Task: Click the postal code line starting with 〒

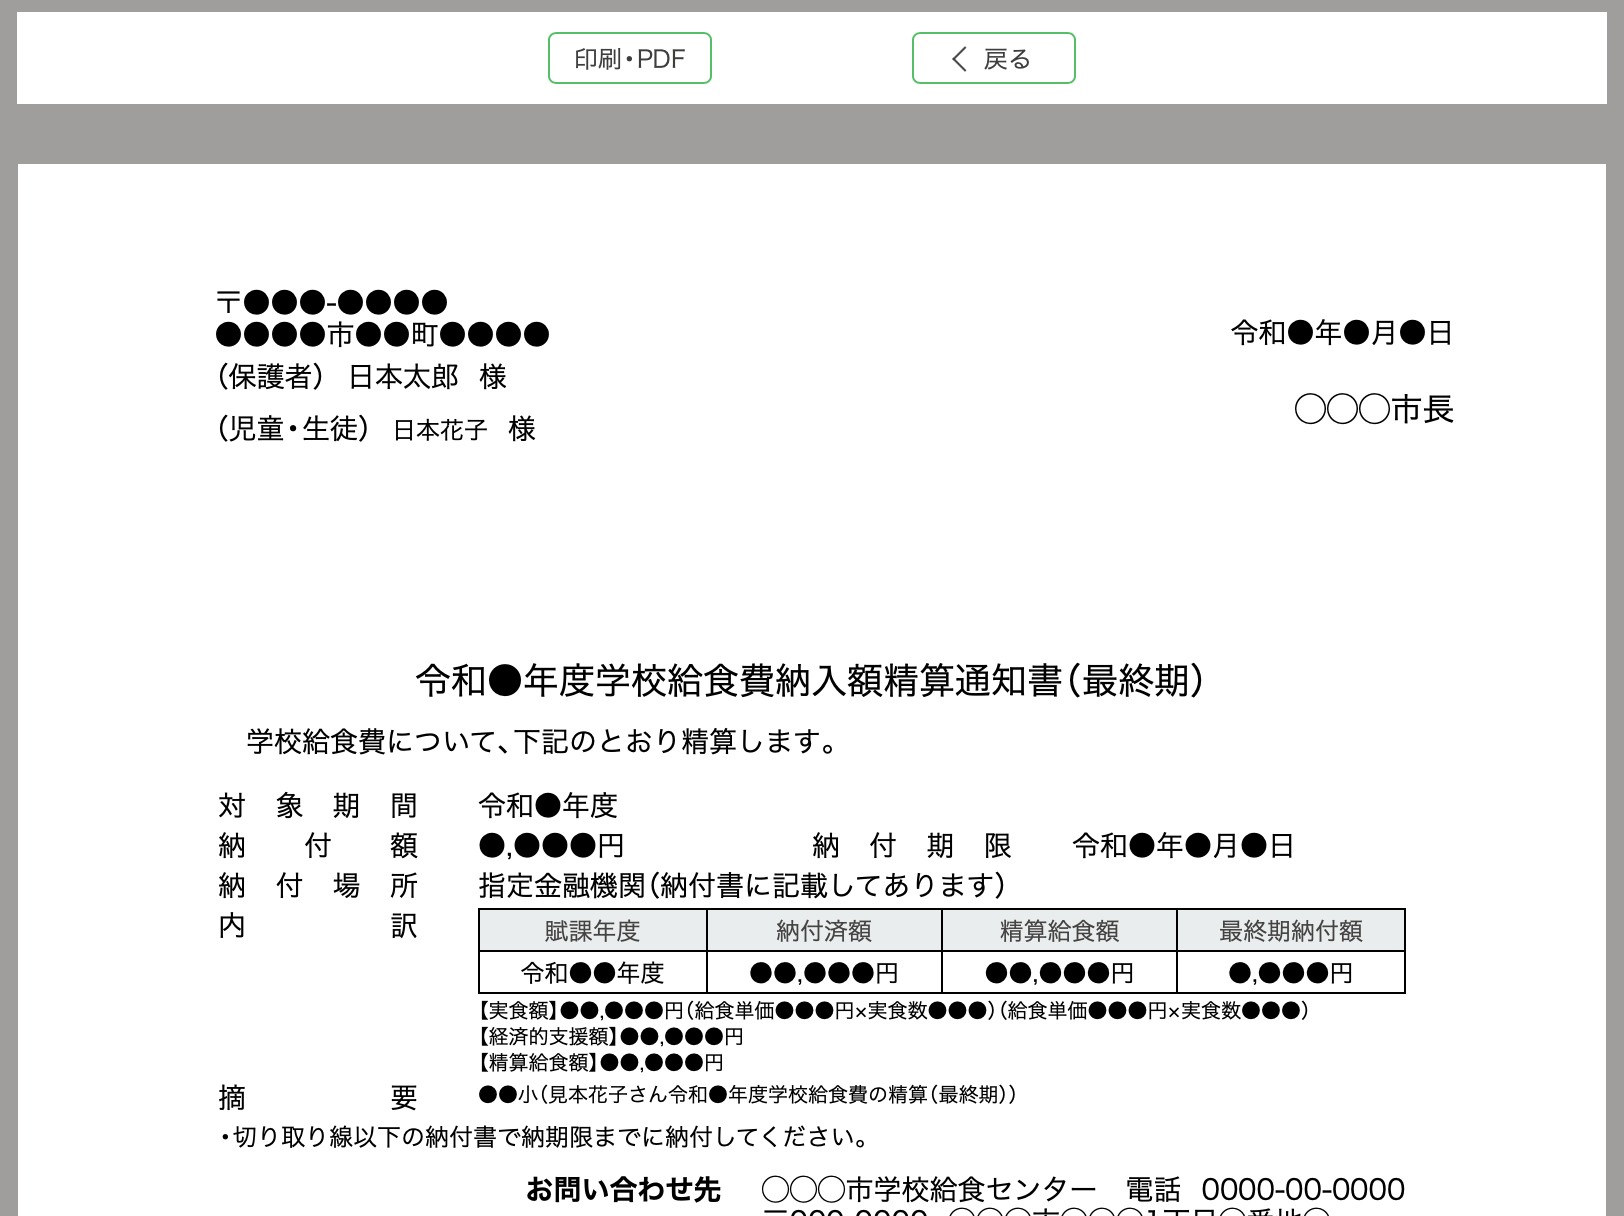Action: (x=331, y=302)
